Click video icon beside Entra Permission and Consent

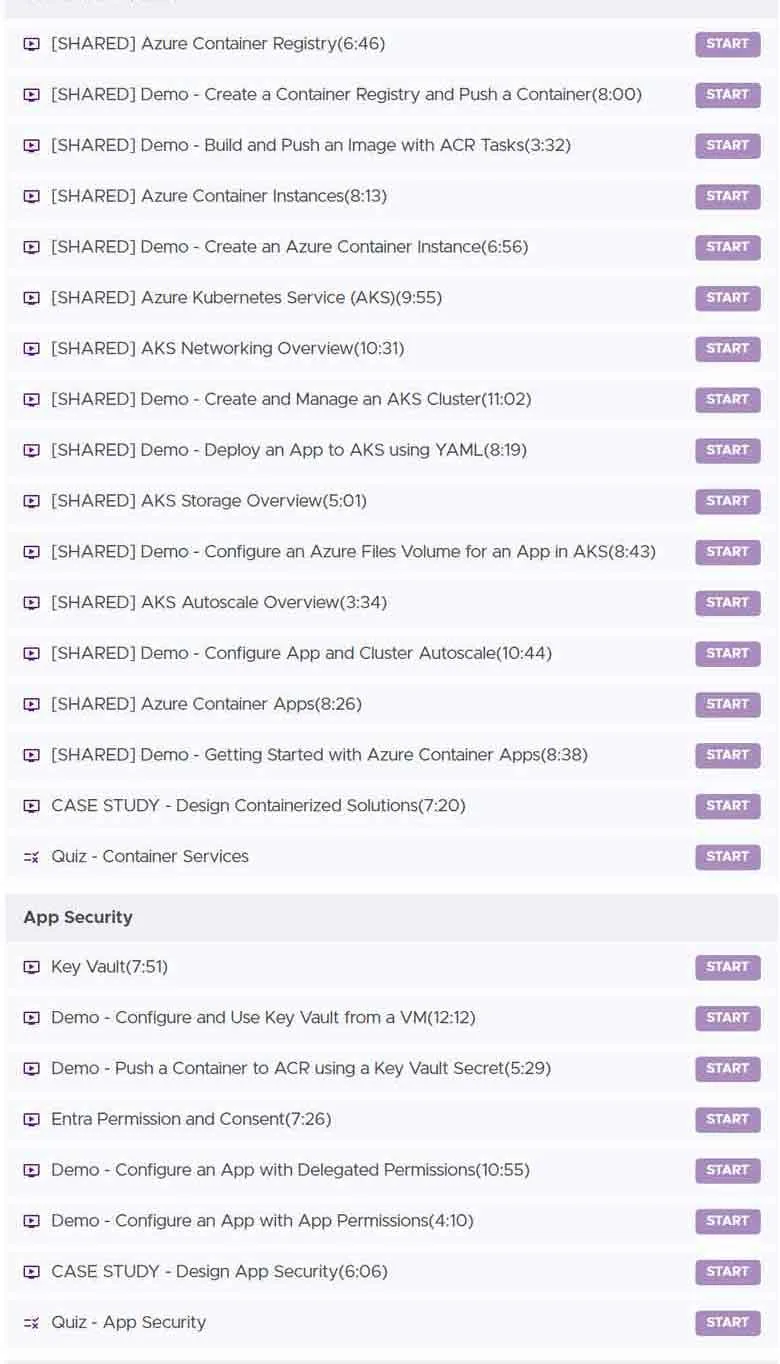pos(32,1120)
